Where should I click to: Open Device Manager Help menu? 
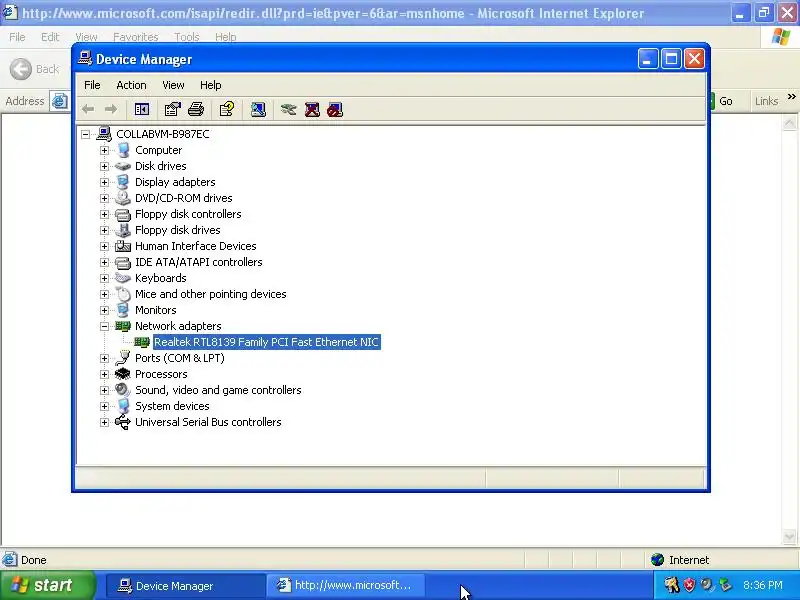tap(210, 85)
